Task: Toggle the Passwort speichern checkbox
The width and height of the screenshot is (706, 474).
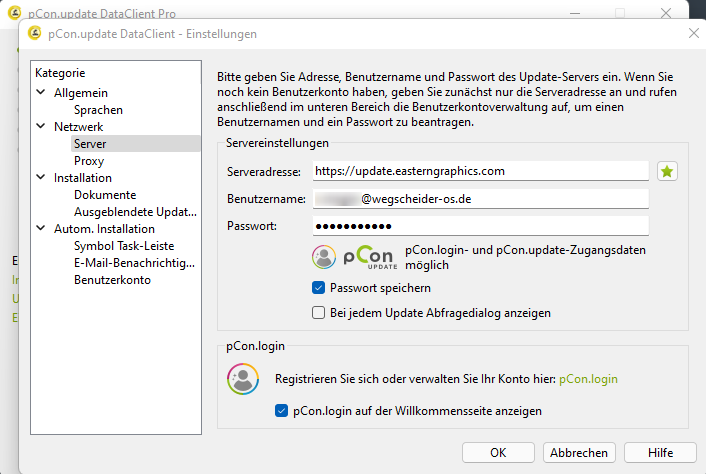Action: click(x=318, y=288)
